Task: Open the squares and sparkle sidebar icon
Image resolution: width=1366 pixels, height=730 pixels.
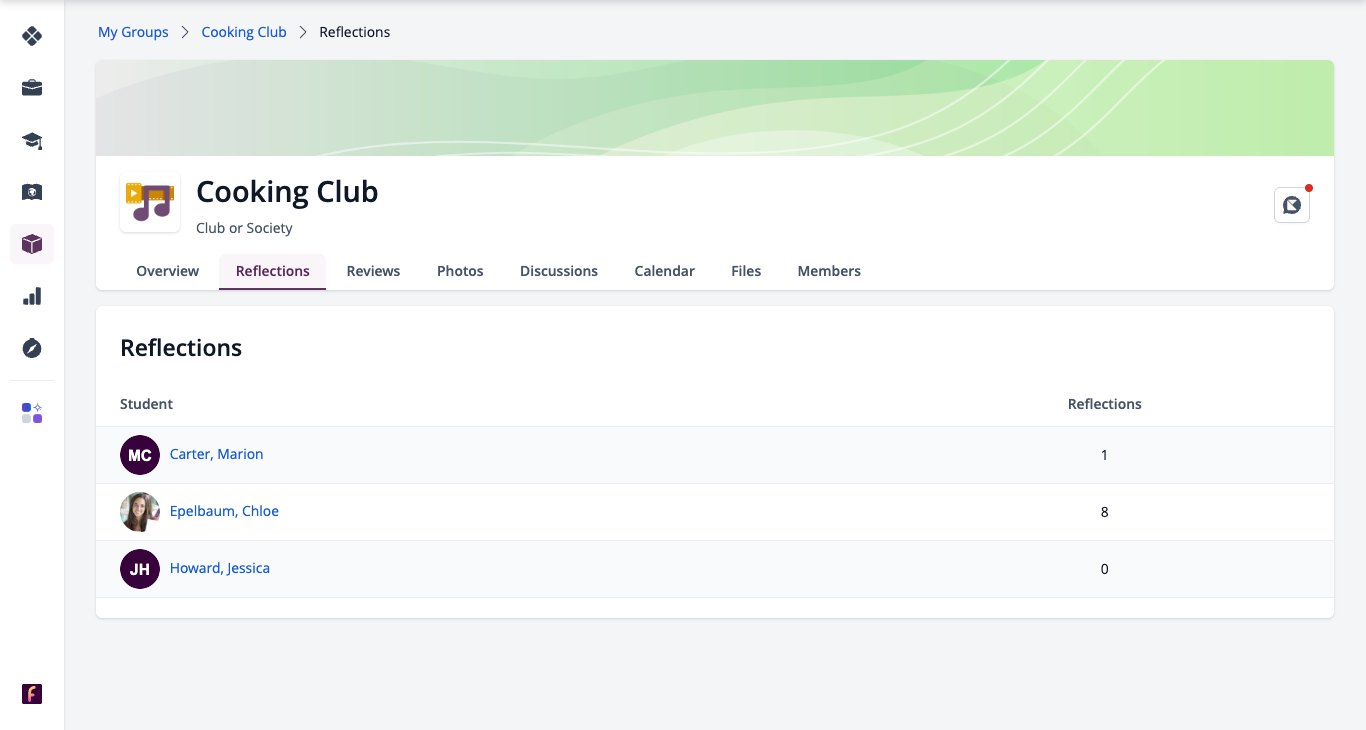Action: pos(32,413)
